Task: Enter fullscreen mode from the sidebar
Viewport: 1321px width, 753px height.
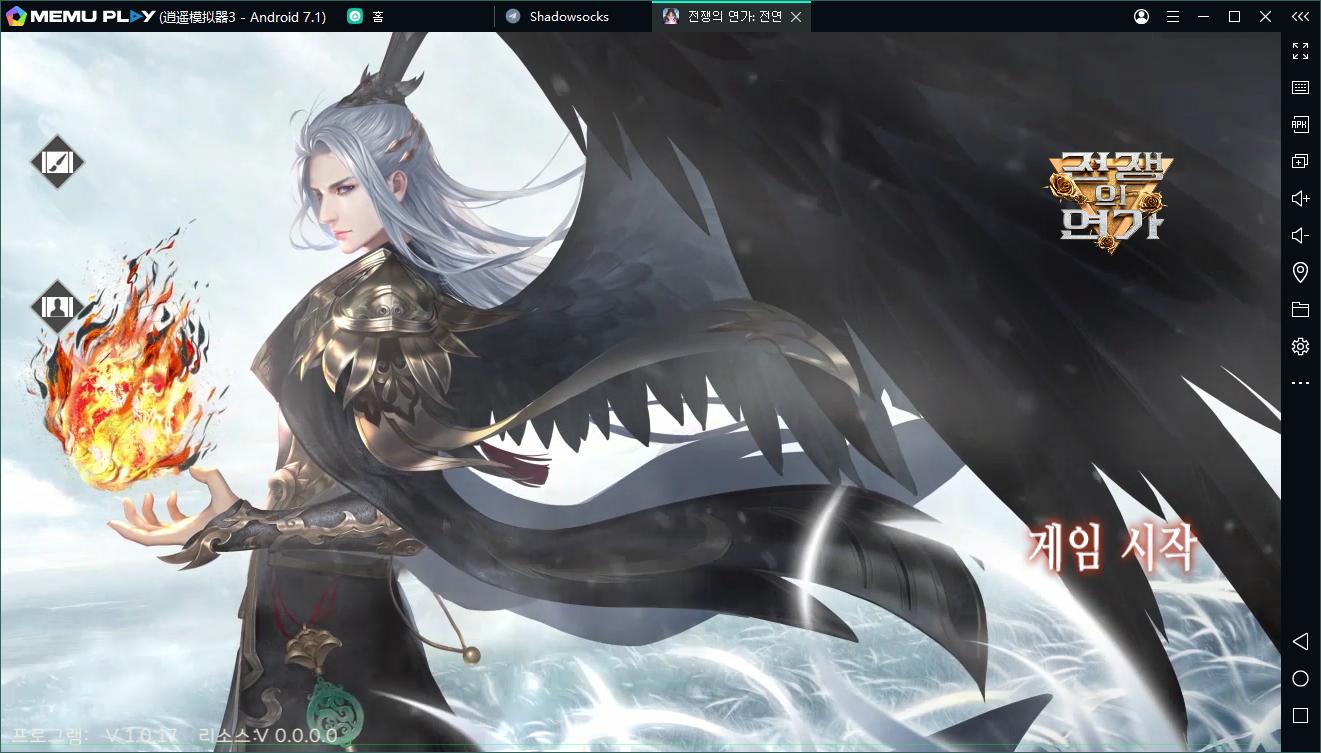Action: [1300, 51]
